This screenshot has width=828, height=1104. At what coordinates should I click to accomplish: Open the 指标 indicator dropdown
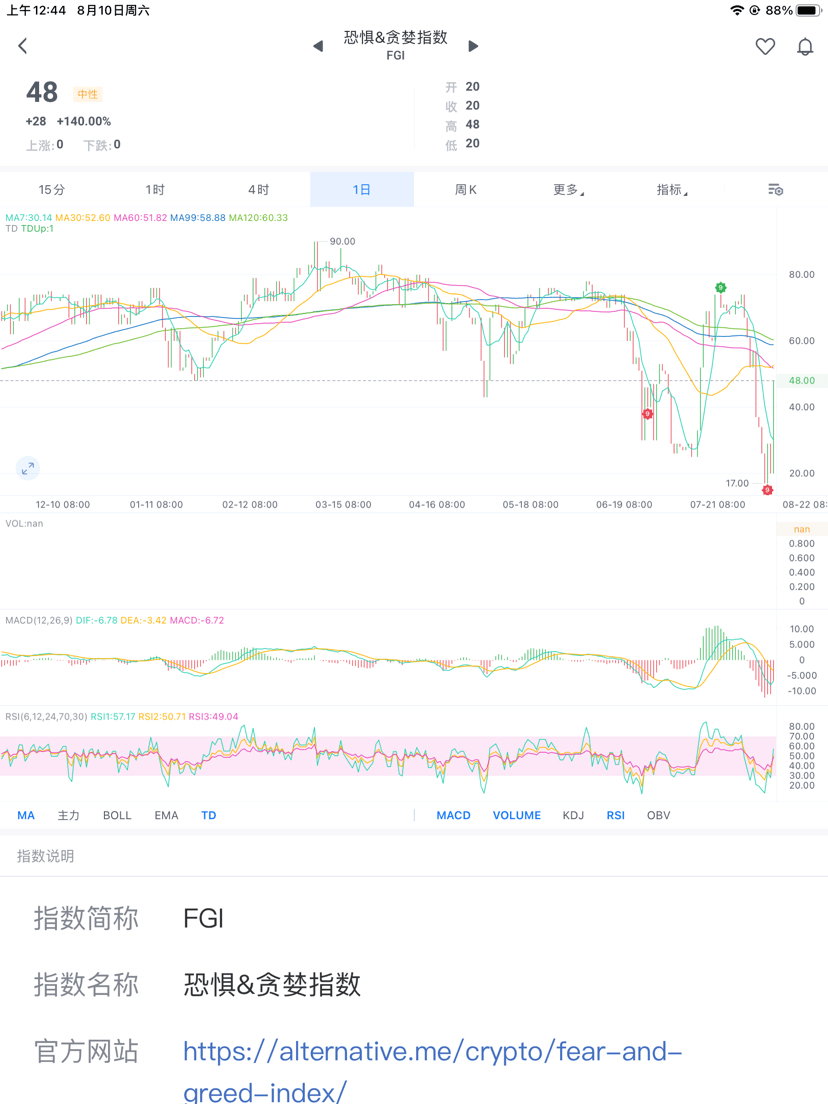(672, 189)
